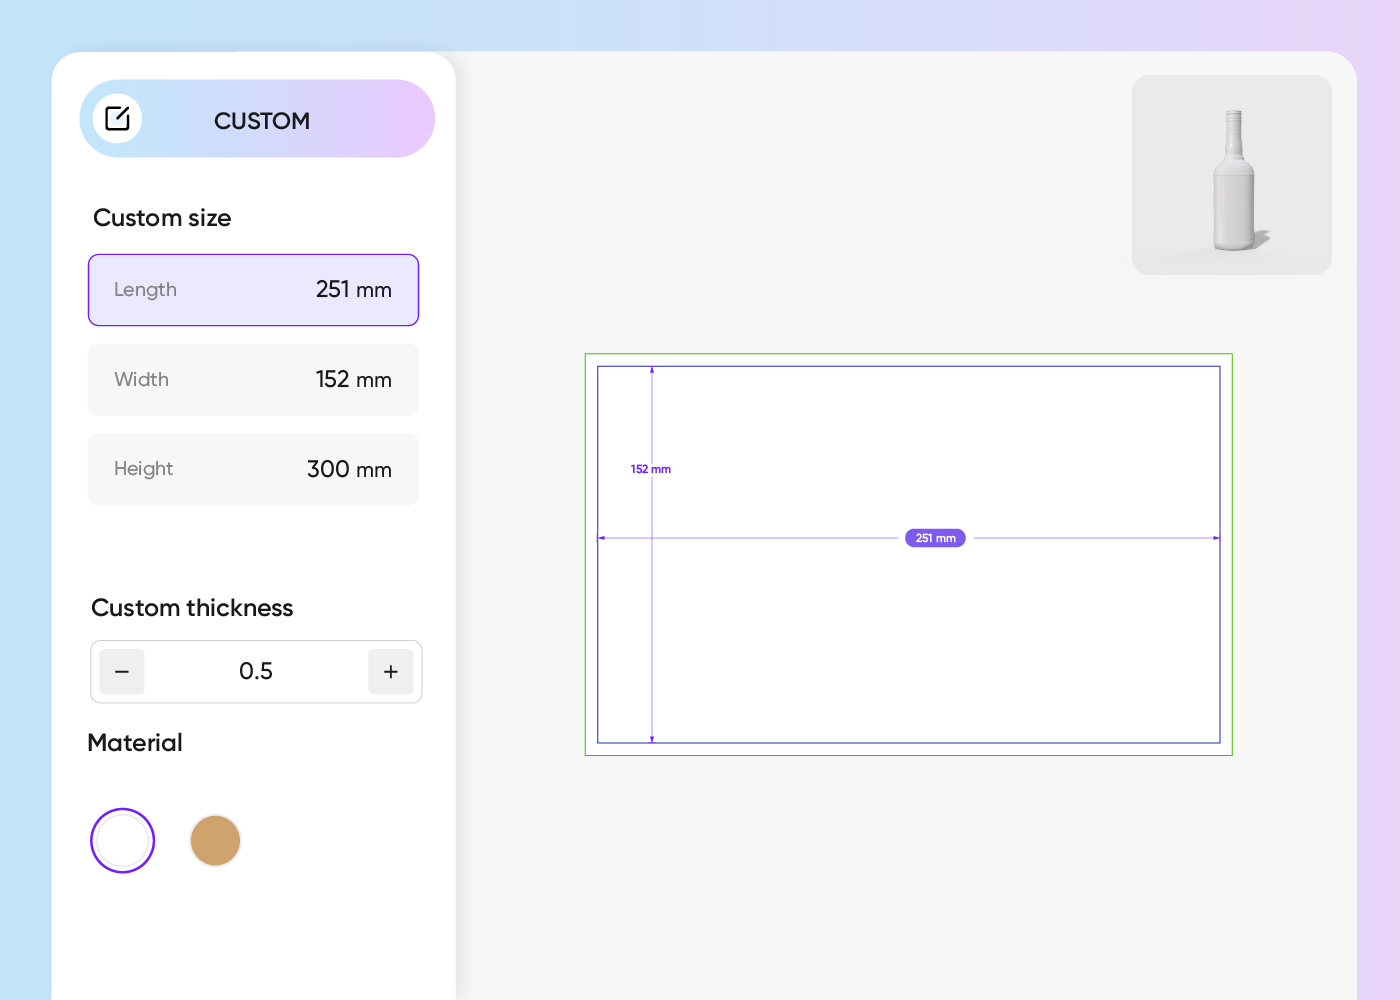The height and width of the screenshot is (1000, 1400).
Task: Click the Custom size heading
Action: click(x=162, y=218)
